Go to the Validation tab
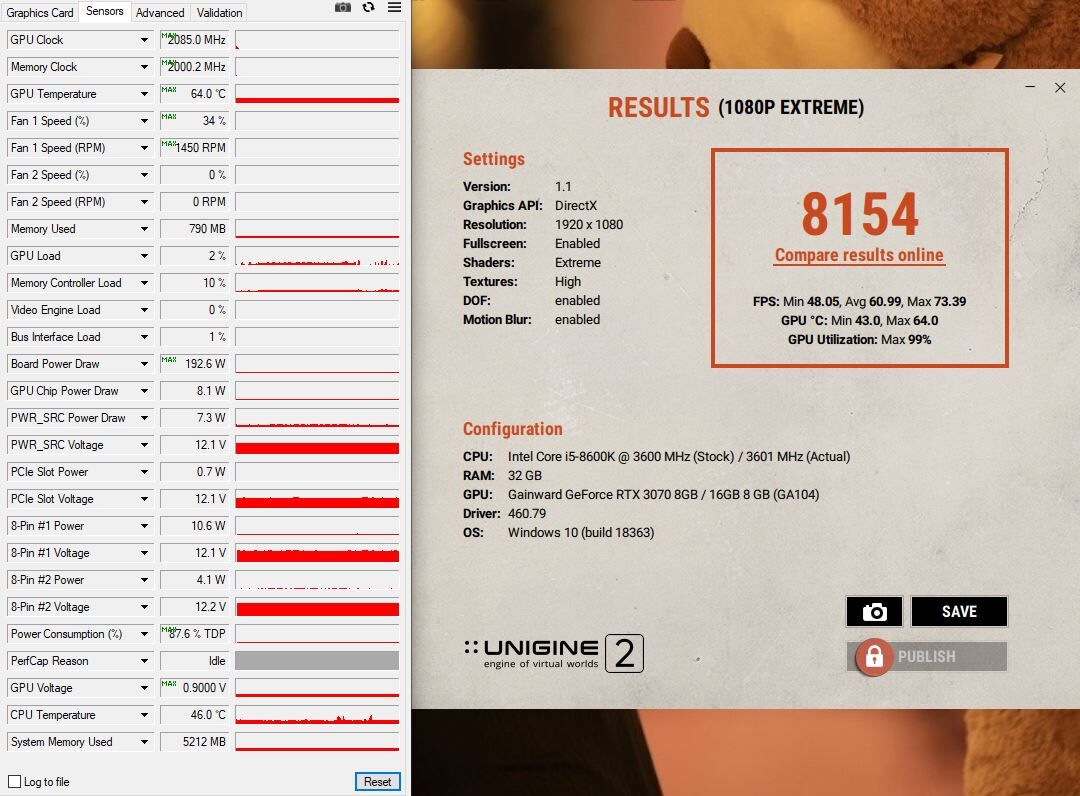Image resolution: width=1080 pixels, height=796 pixels. pyautogui.click(x=219, y=12)
